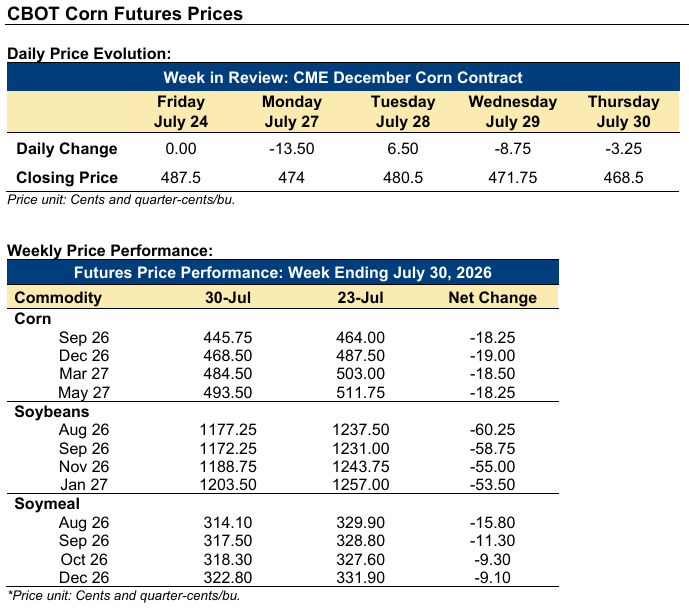Click the Friday July 24 column header
The height and width of the screenshot is (612, 689).
click(181, 112)
